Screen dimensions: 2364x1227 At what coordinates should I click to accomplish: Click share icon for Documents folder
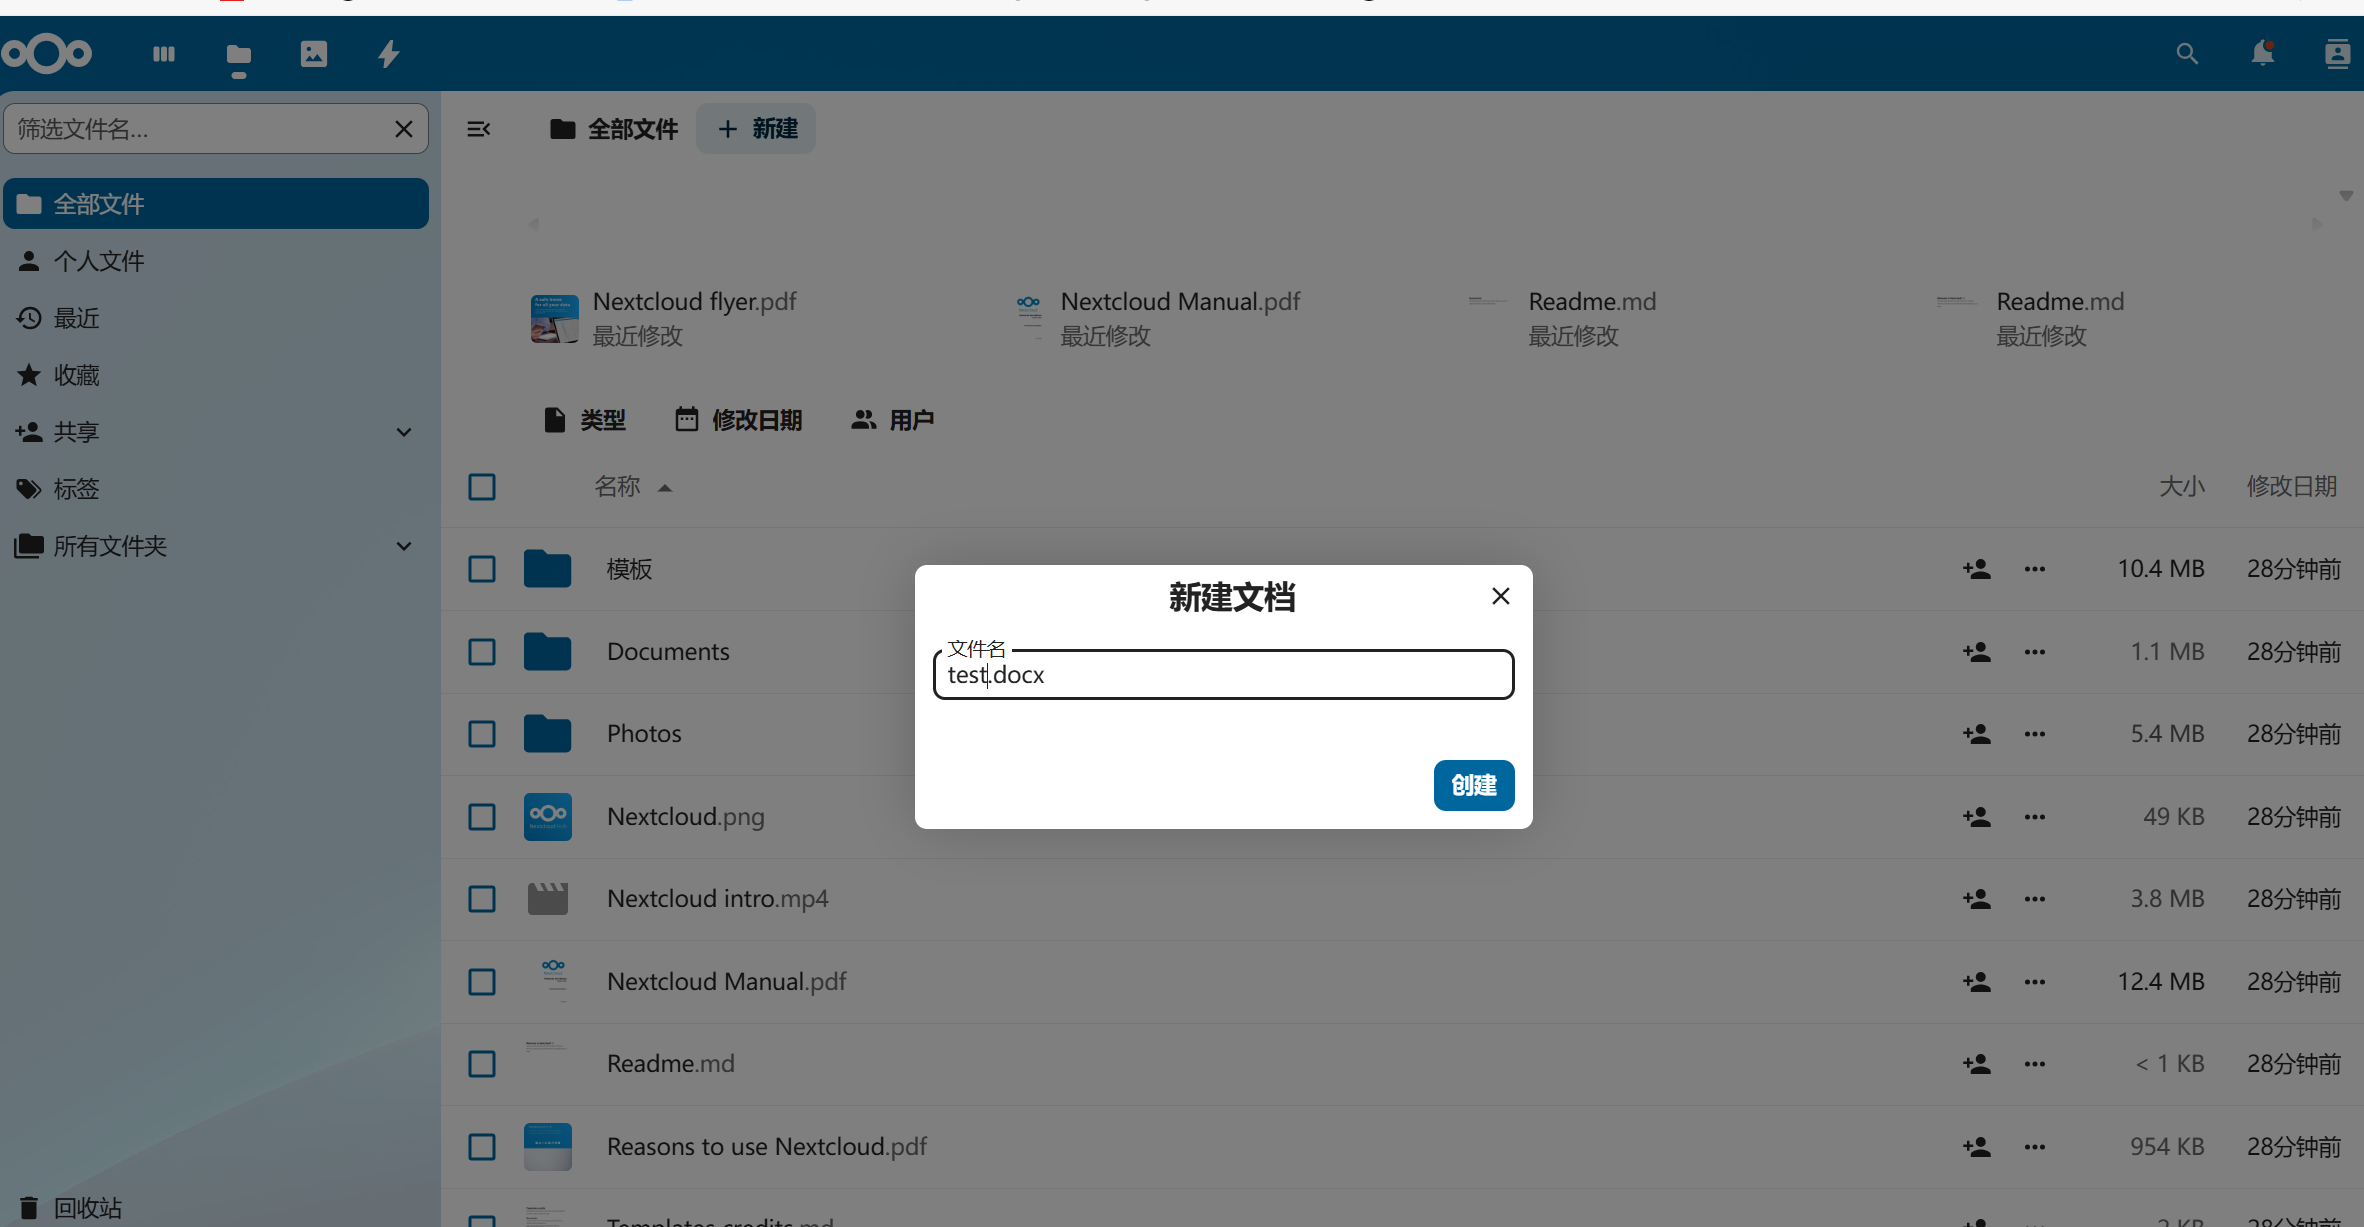(1976, 652)
